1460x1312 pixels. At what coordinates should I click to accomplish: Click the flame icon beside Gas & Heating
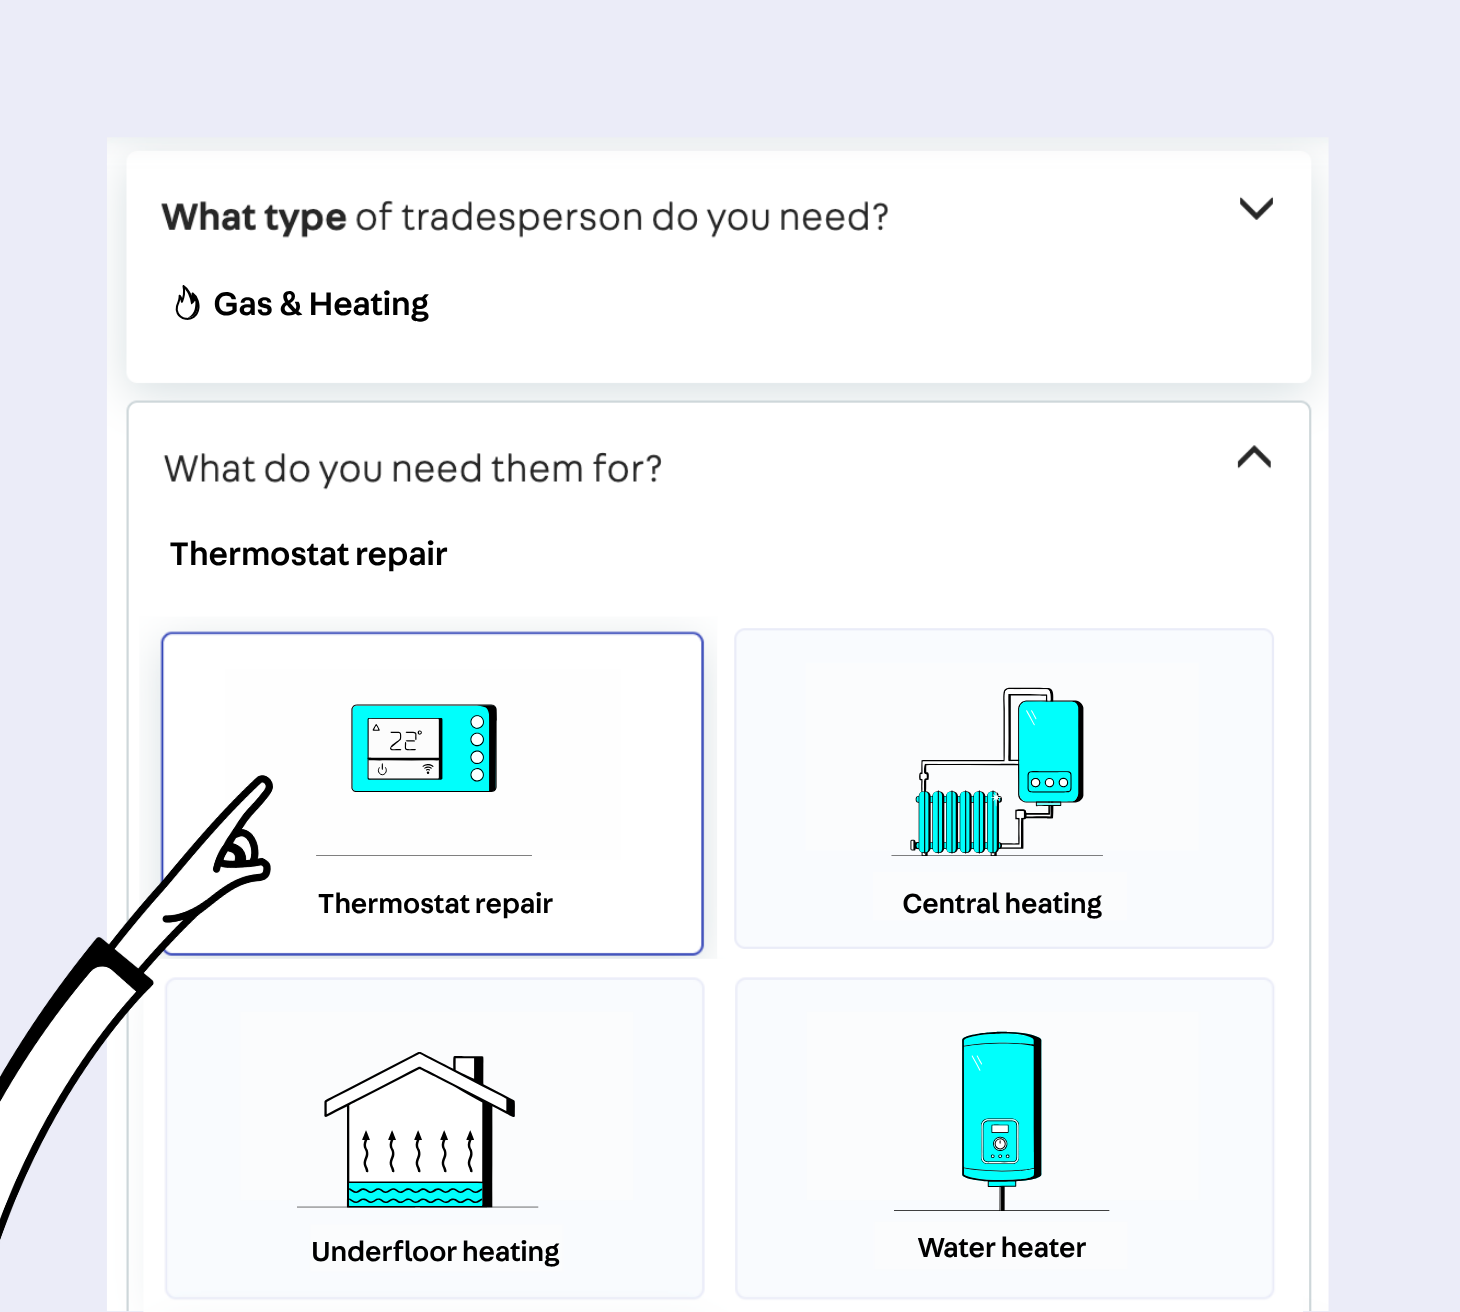[187, 303]
